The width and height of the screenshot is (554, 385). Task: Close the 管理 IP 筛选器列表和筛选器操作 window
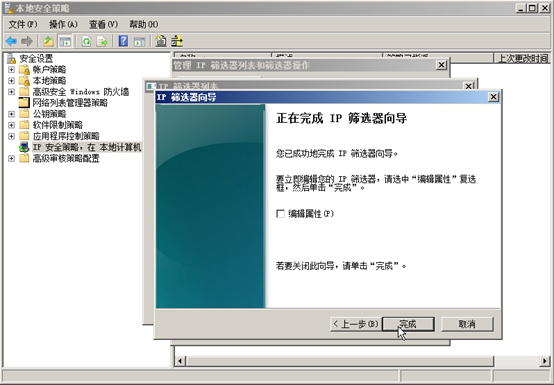[x=441, y=65]
